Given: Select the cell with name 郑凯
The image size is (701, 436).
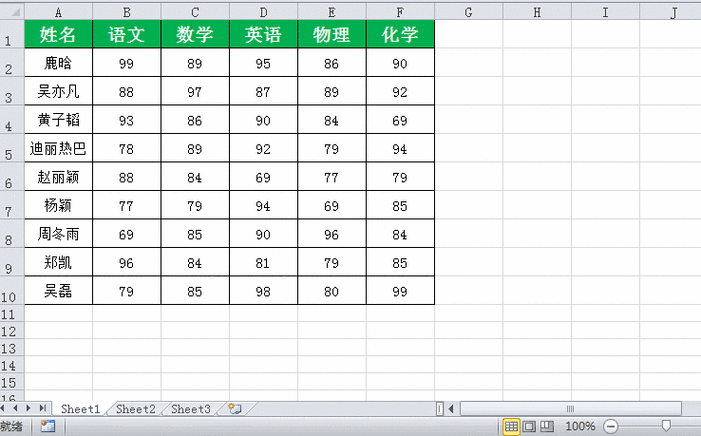Looking at the screenshot, I should click(58, 262).
